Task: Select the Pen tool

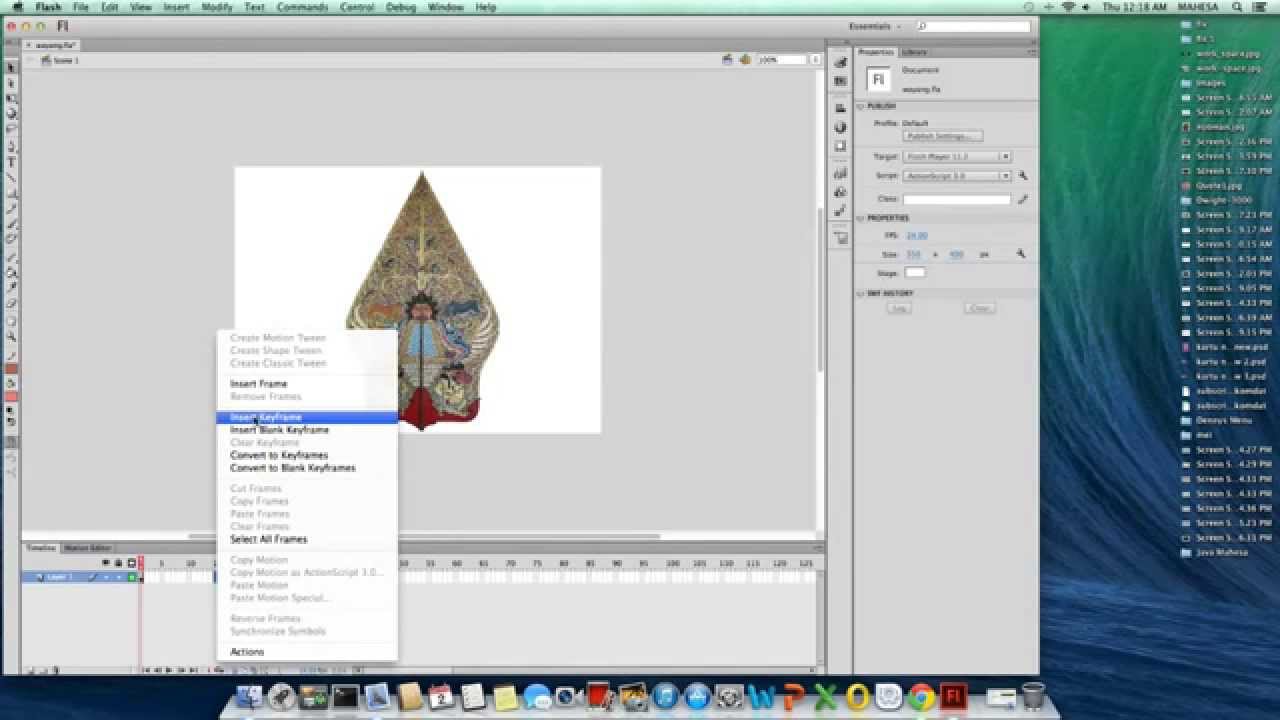Action: pos(11,146)
